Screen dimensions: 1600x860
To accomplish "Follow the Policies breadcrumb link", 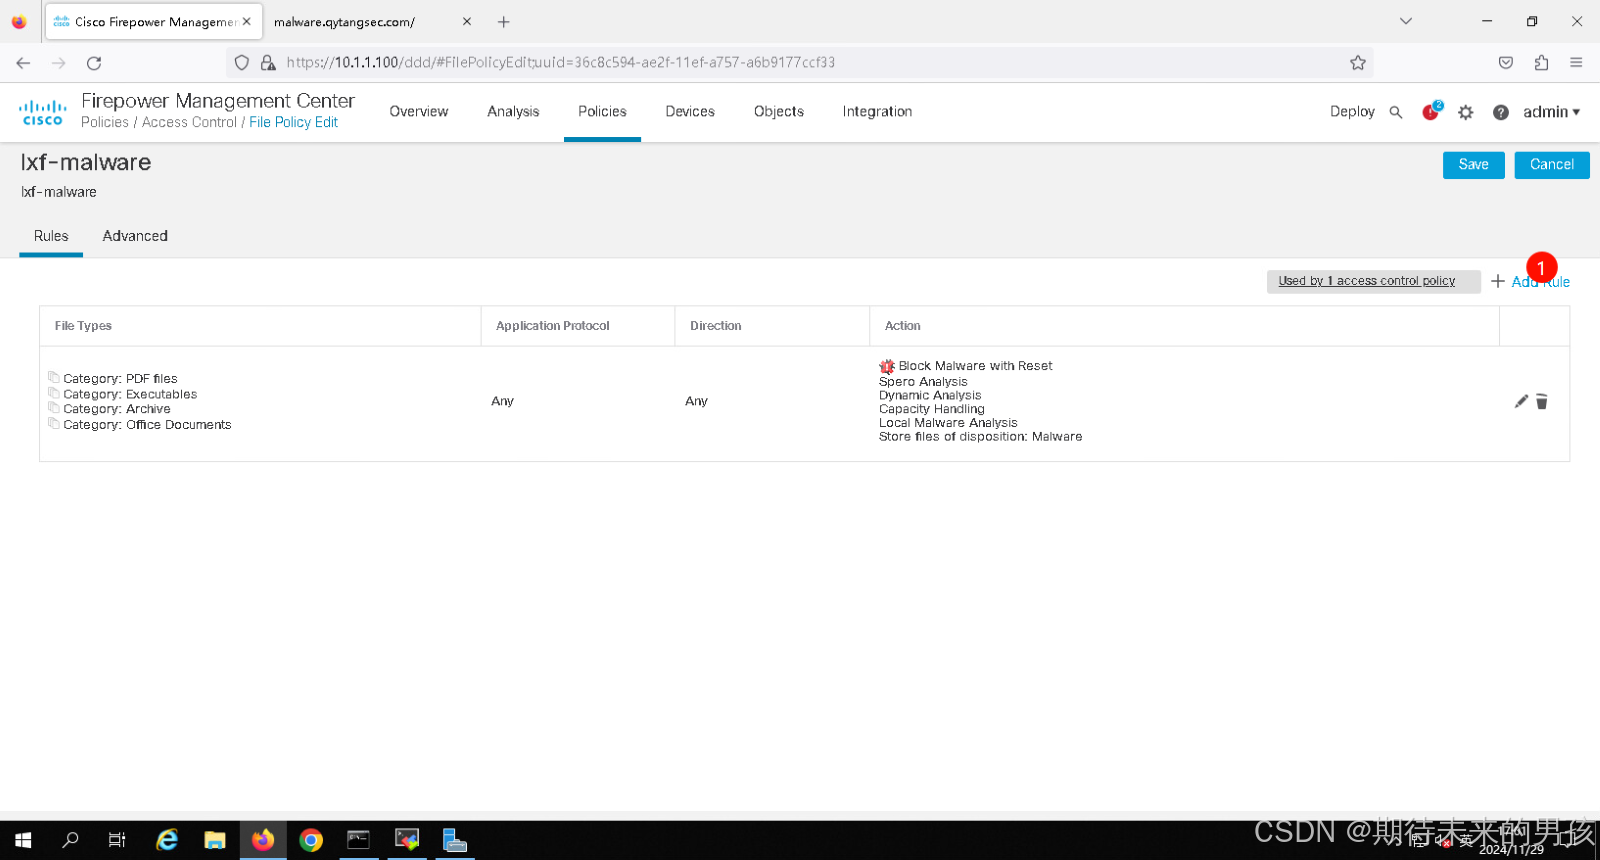I will click(105, 122).
